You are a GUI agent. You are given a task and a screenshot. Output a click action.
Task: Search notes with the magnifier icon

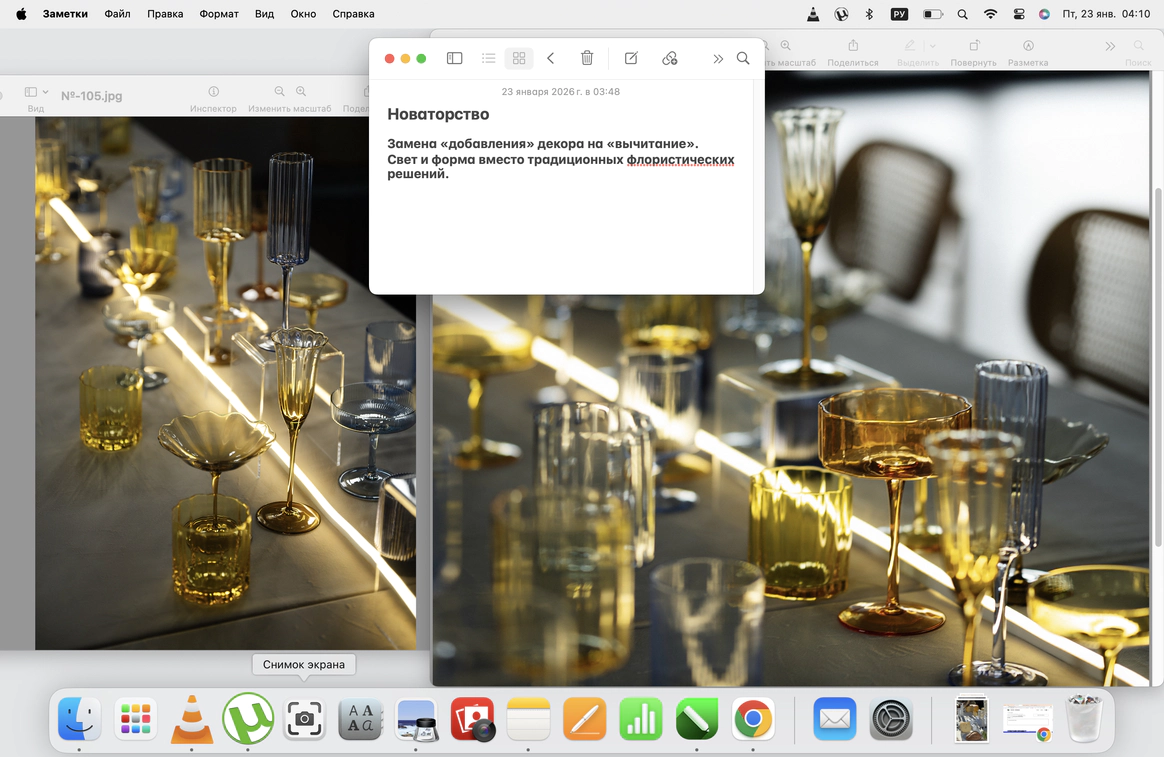pyautogui.click(x=743, y=58)
